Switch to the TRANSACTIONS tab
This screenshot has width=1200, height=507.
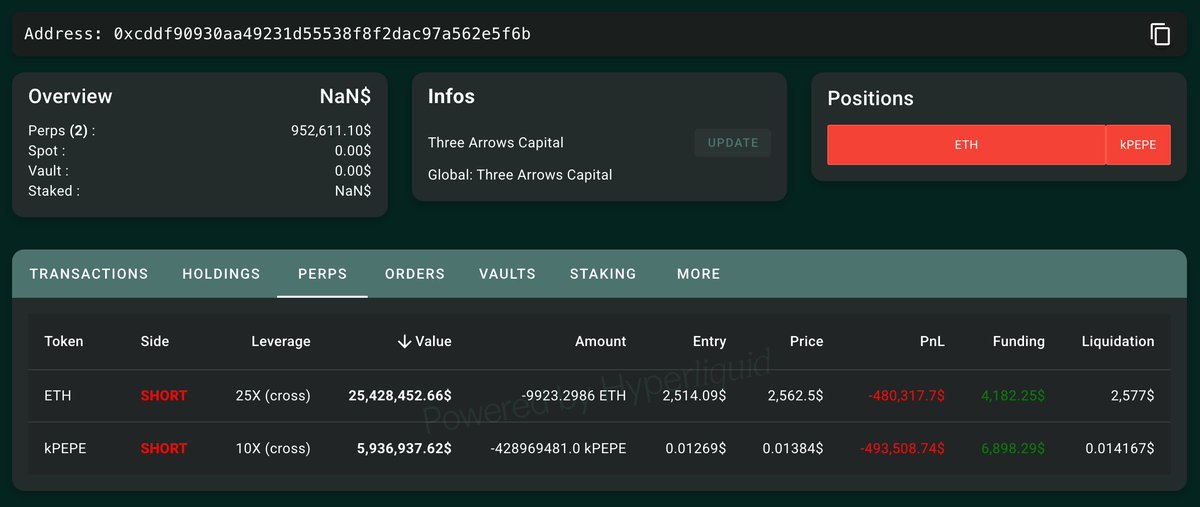pos(89,274)
